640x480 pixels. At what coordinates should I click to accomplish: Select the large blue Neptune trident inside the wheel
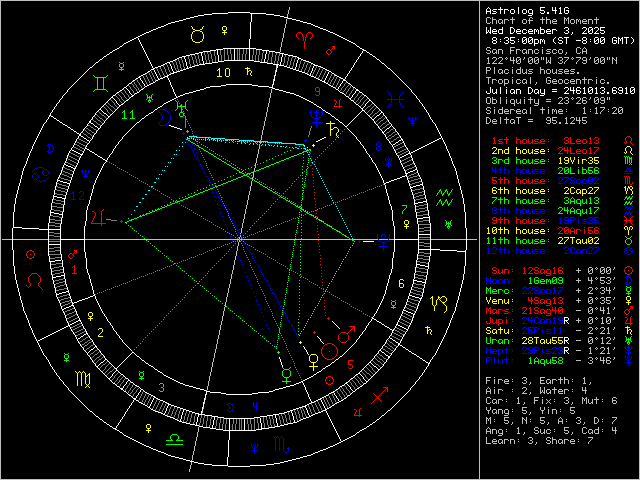tap(316, 117)
